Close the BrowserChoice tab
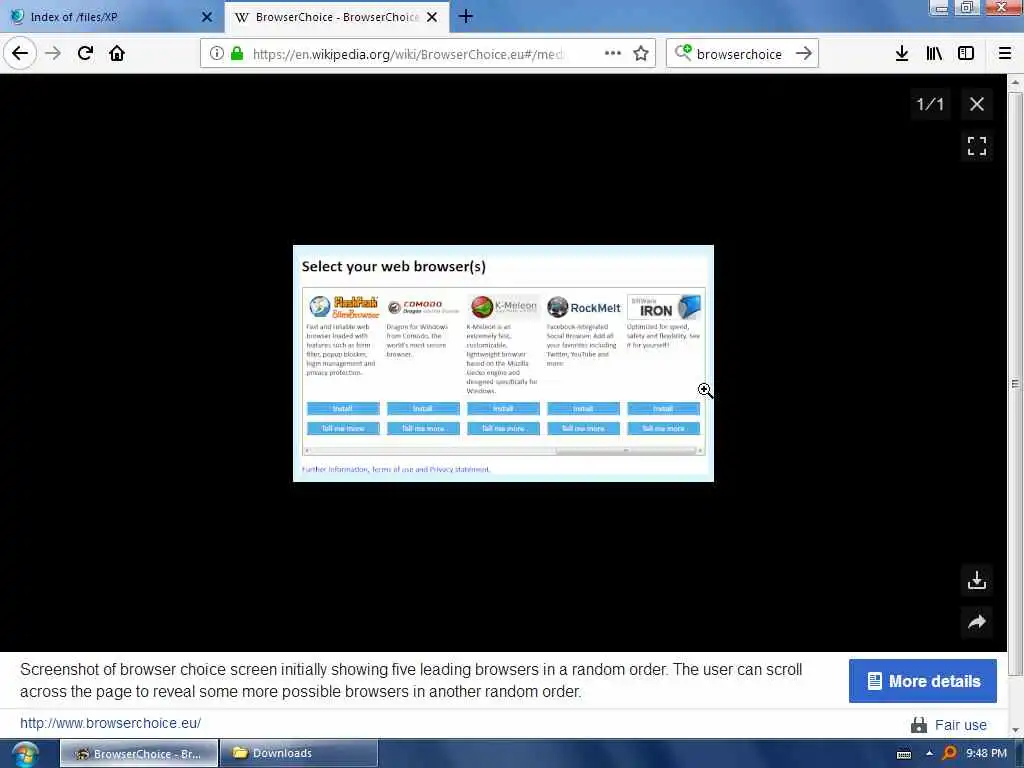This screenshot has height=768, width=1024. tap(432, 17)
